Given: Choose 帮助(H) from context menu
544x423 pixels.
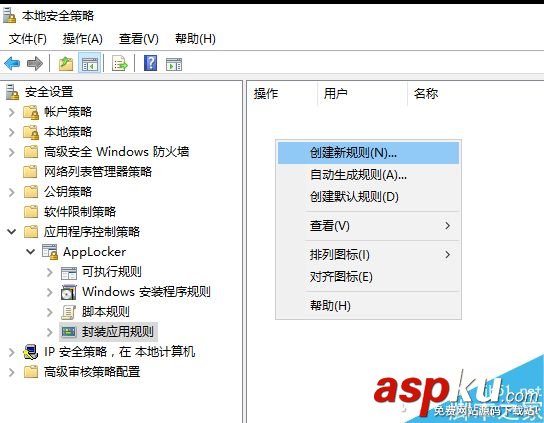Looking at the screenshot, I should coord(368,305).
